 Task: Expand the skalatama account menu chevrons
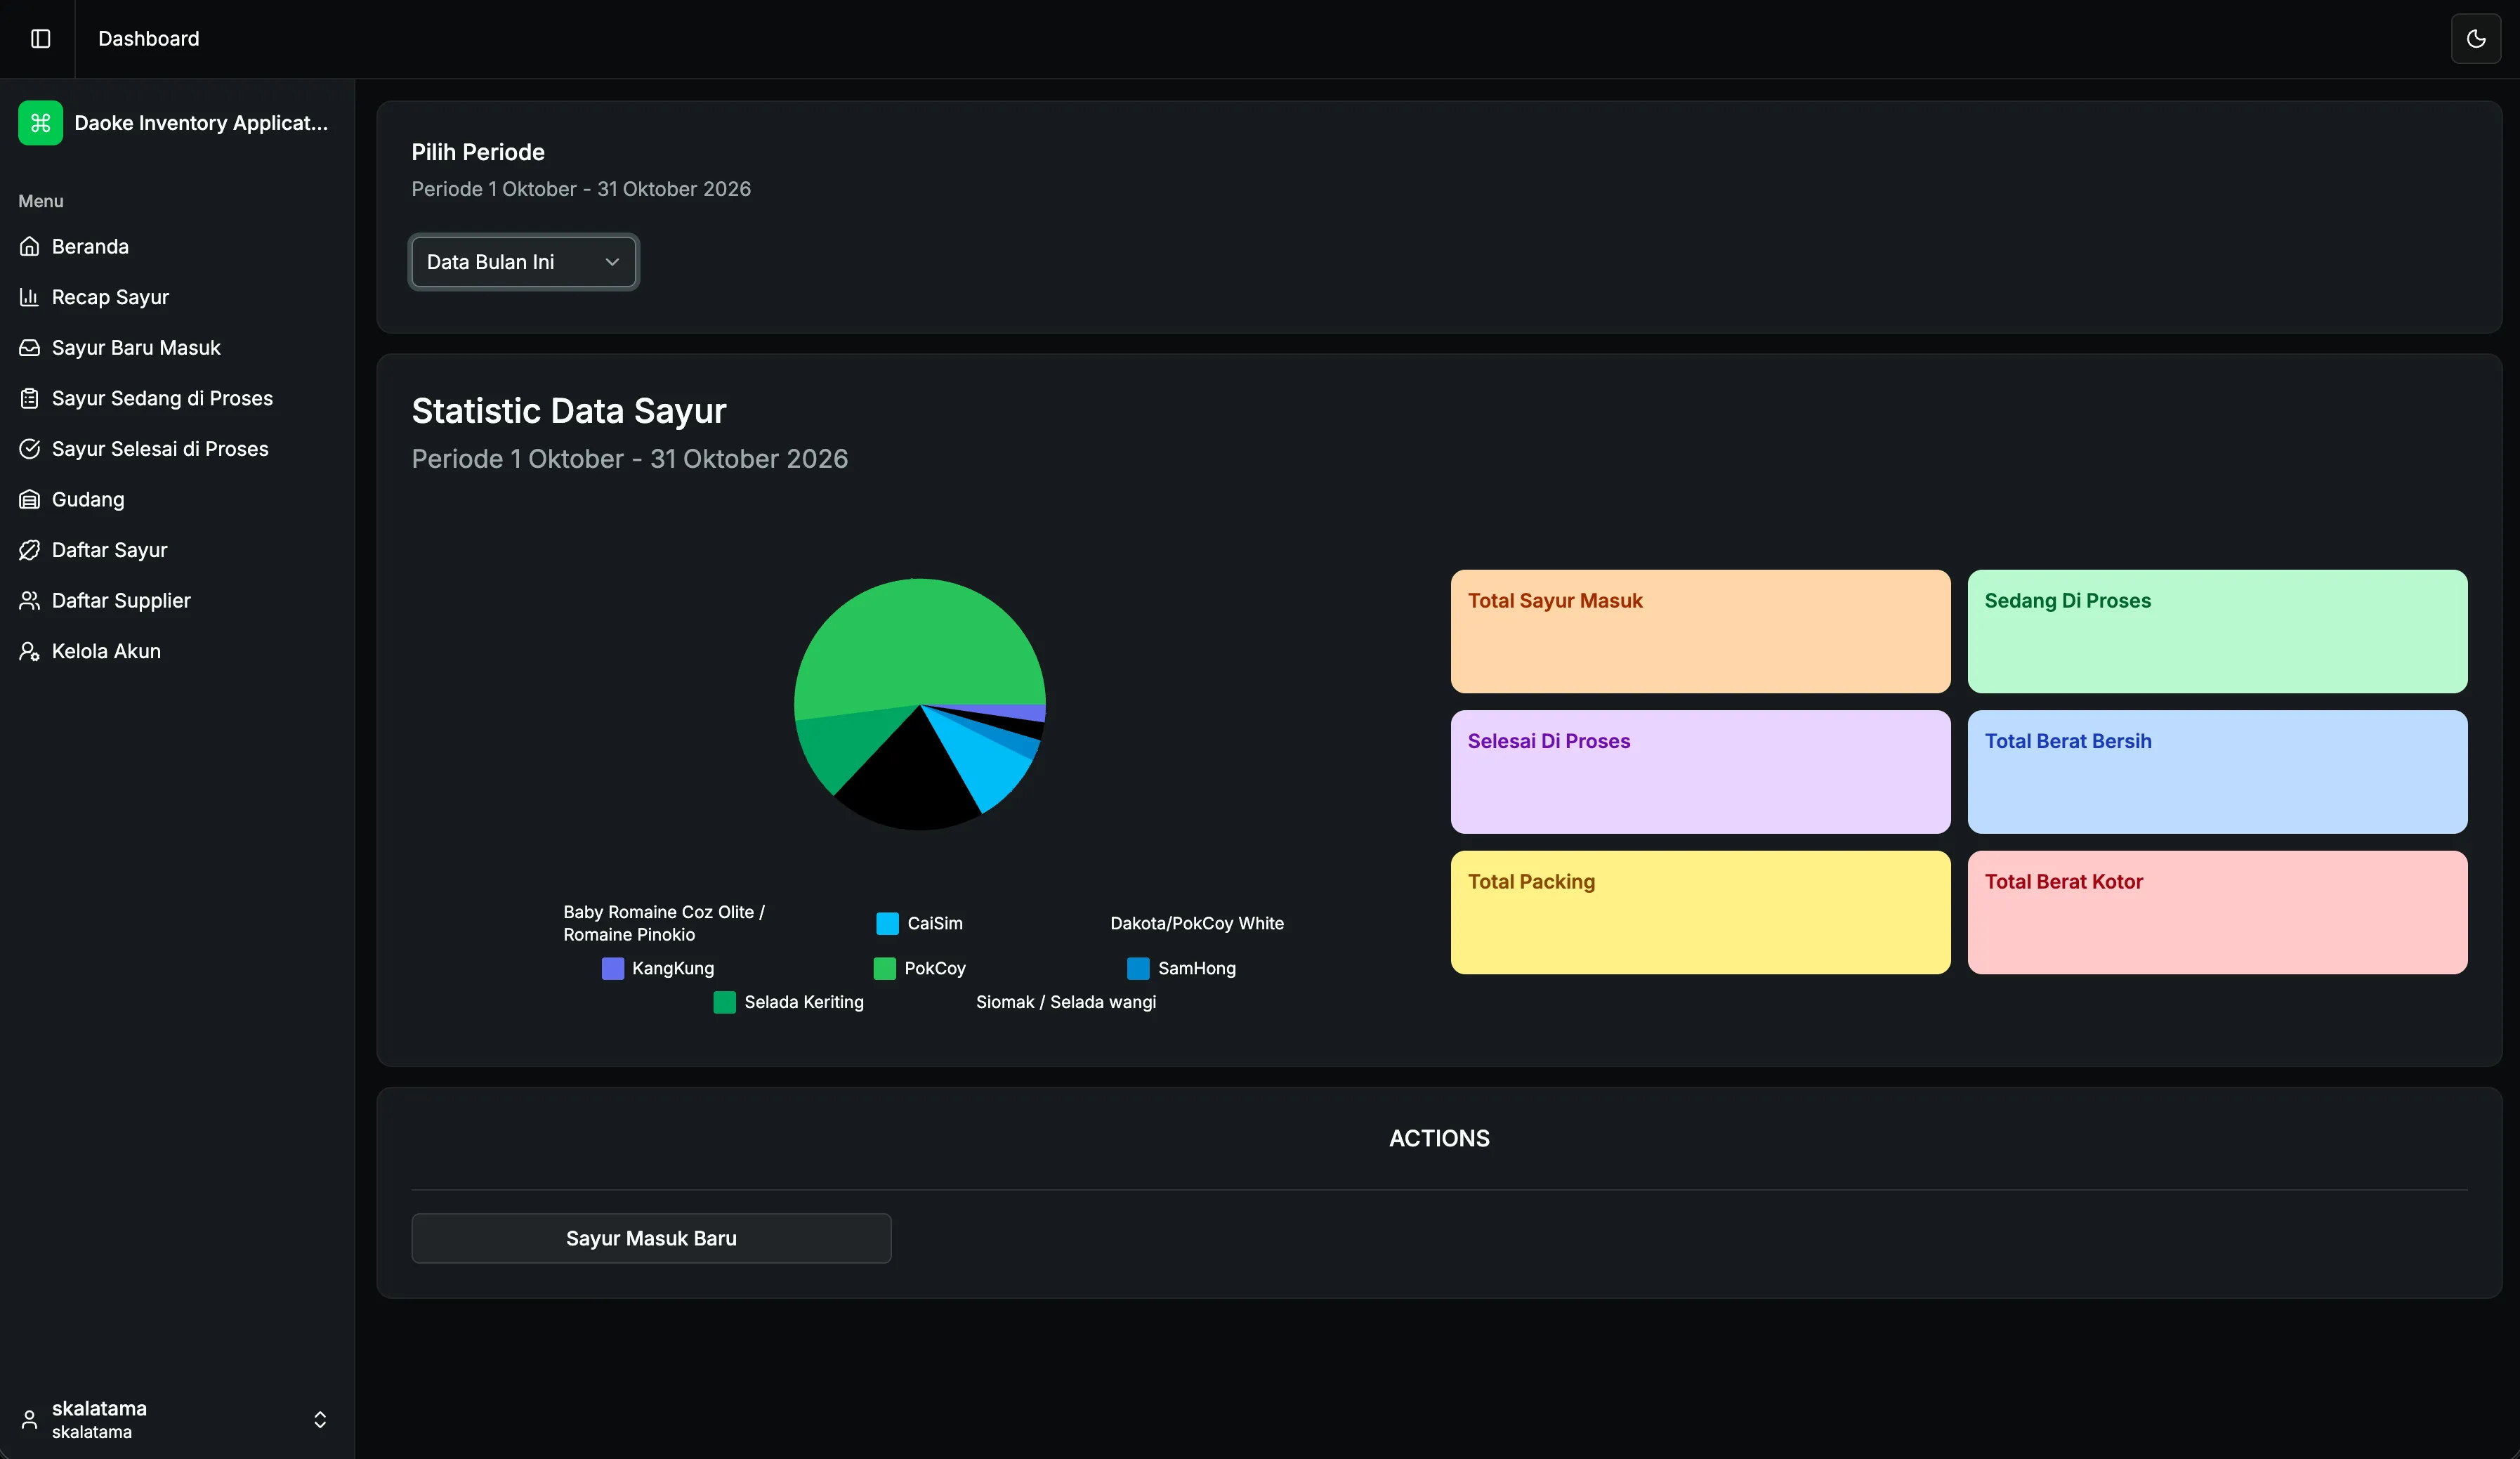pyautogui.click(x=320, y=1420)
